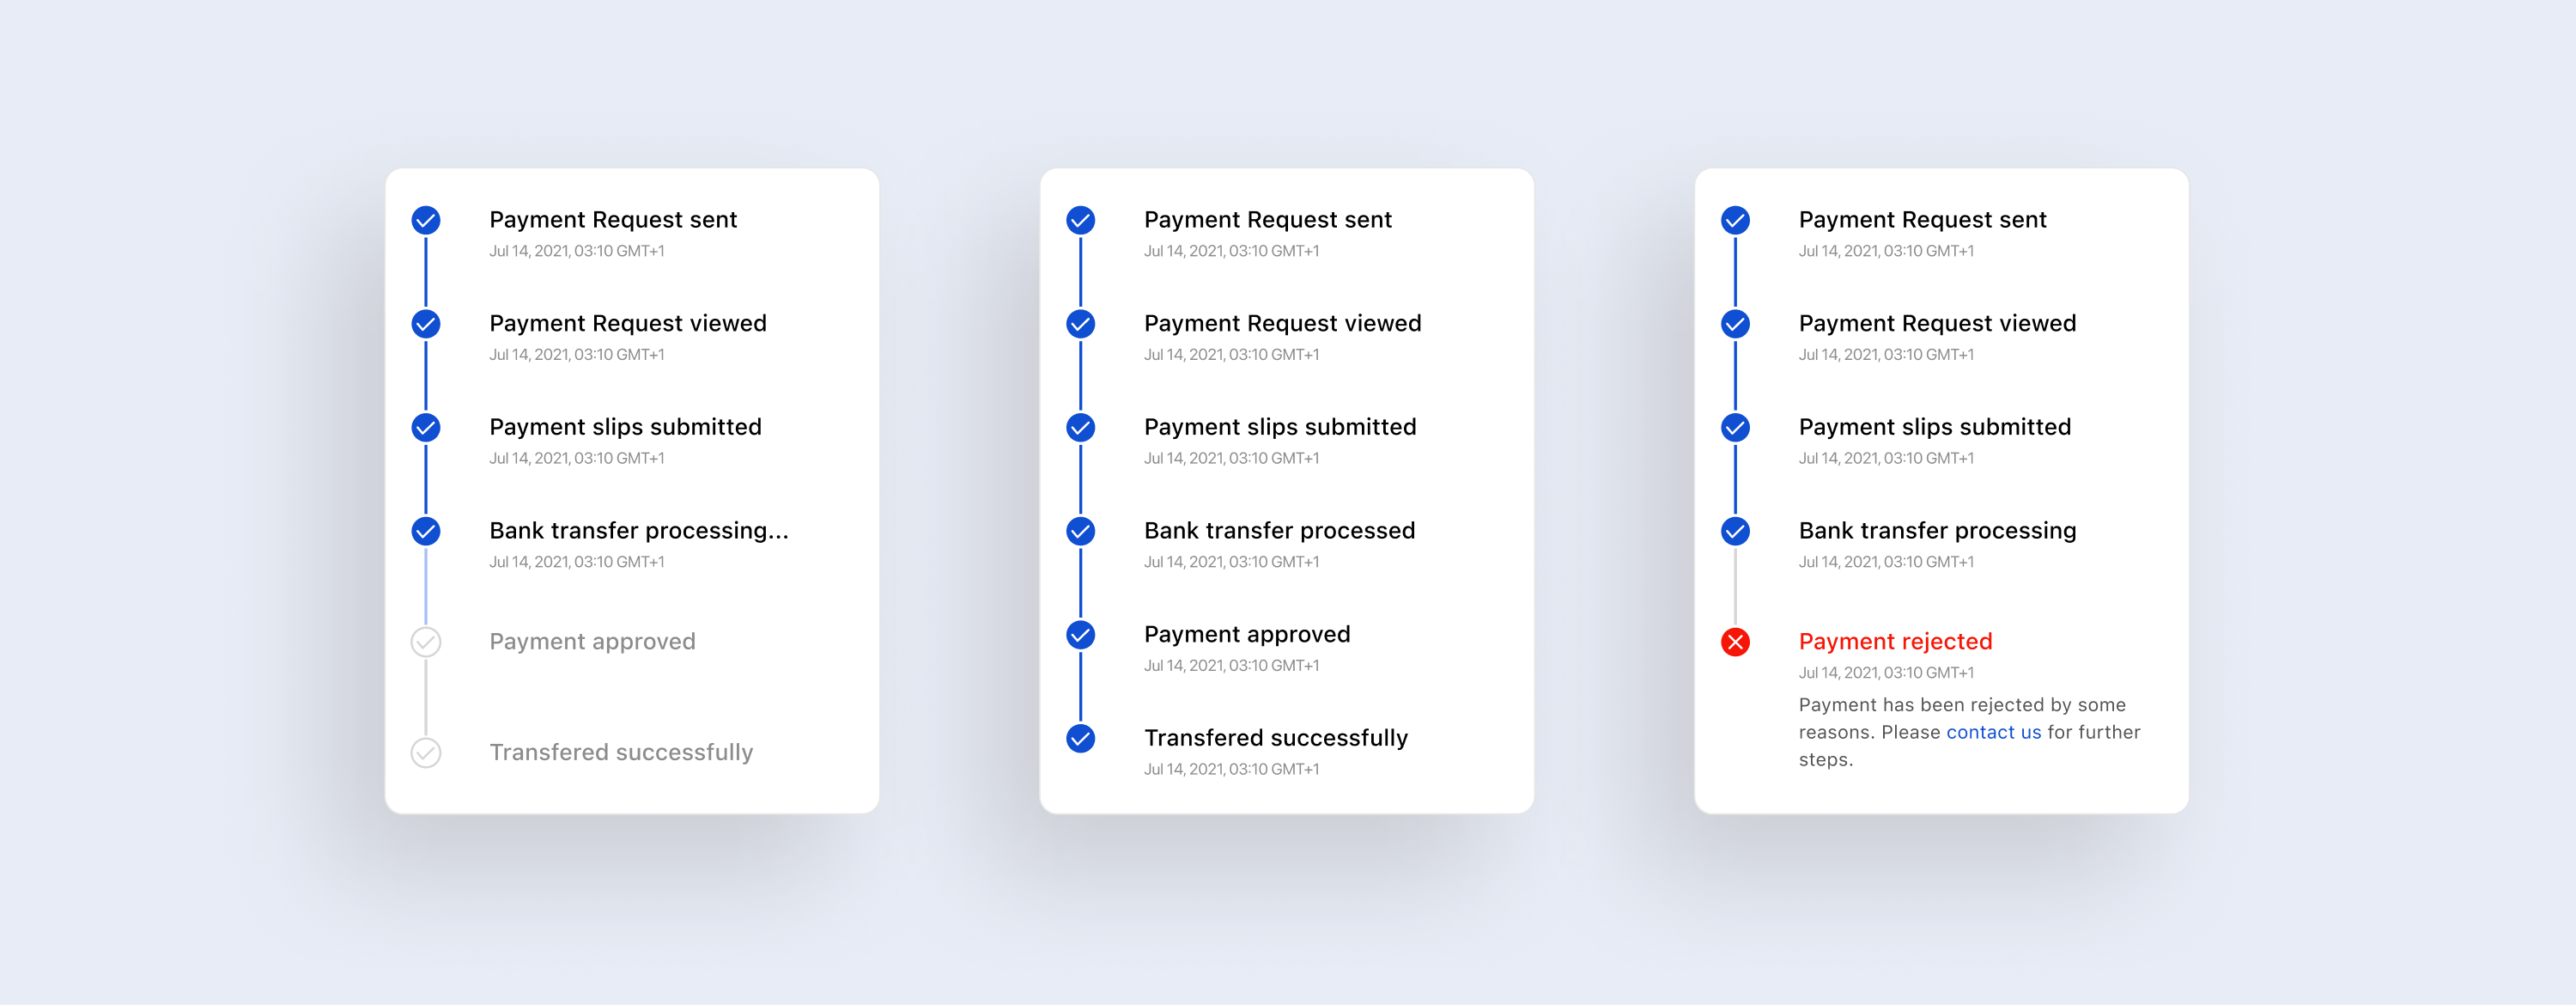
Task: Click the black "Payment approved" step title
Action: 1247,634
